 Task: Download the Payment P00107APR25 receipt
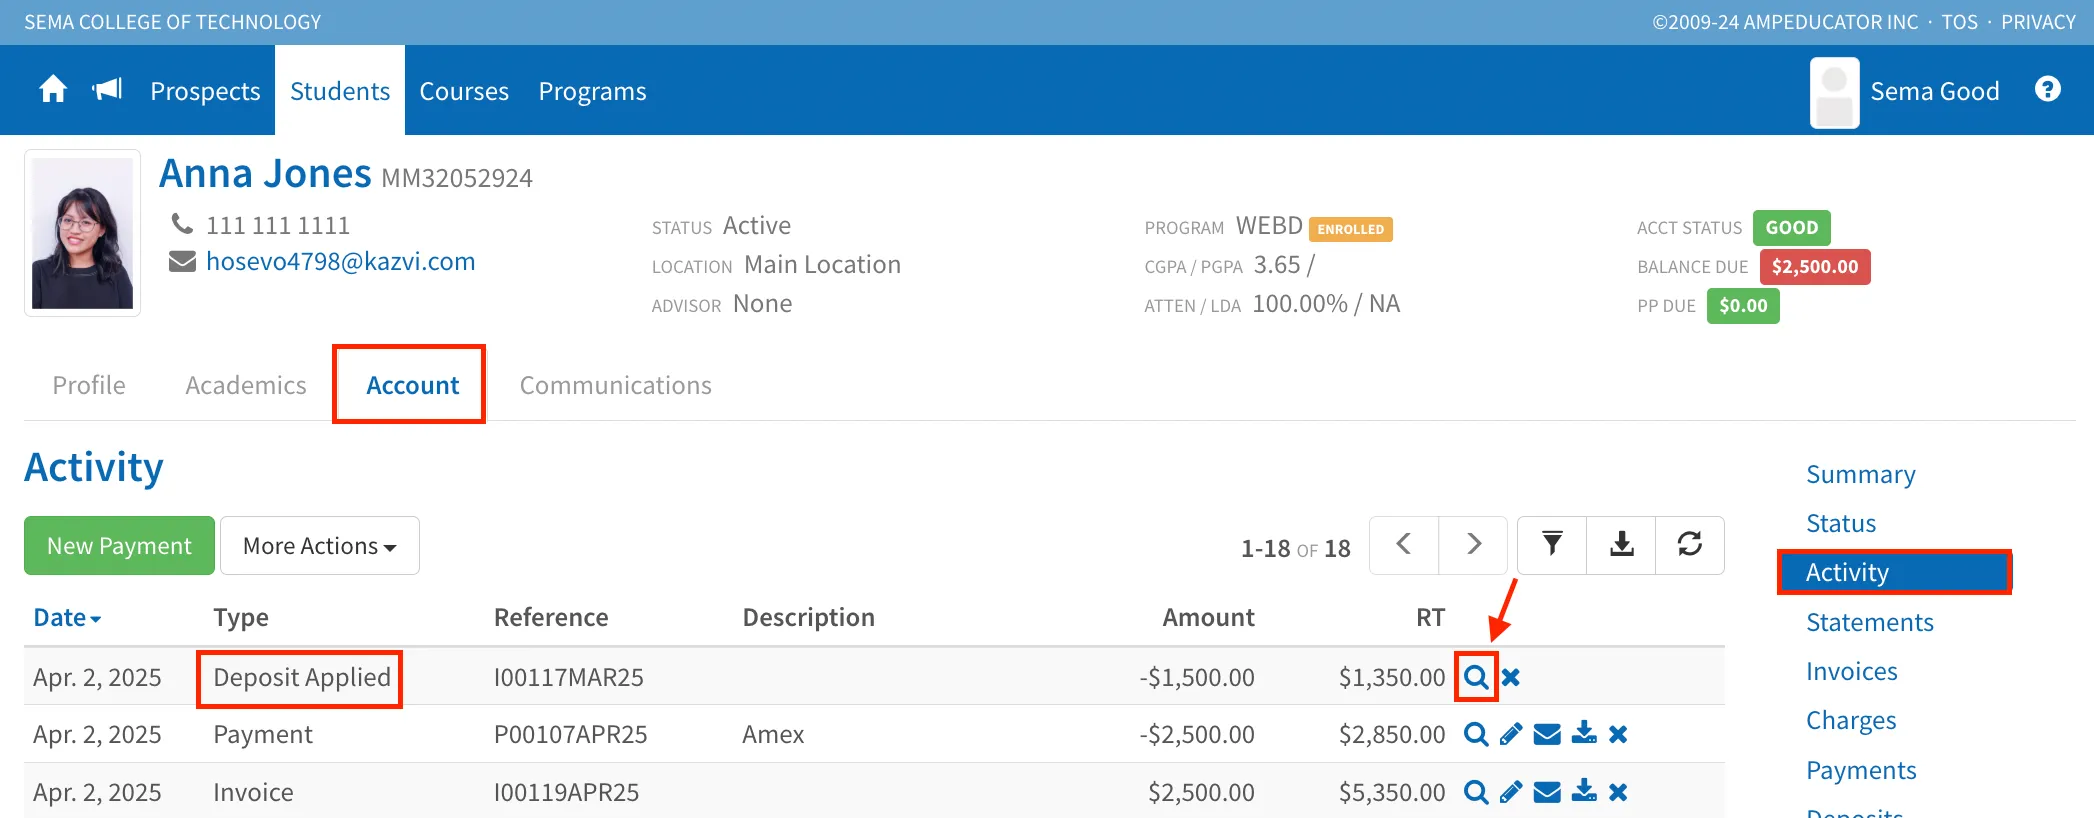tap(1584, 734)
